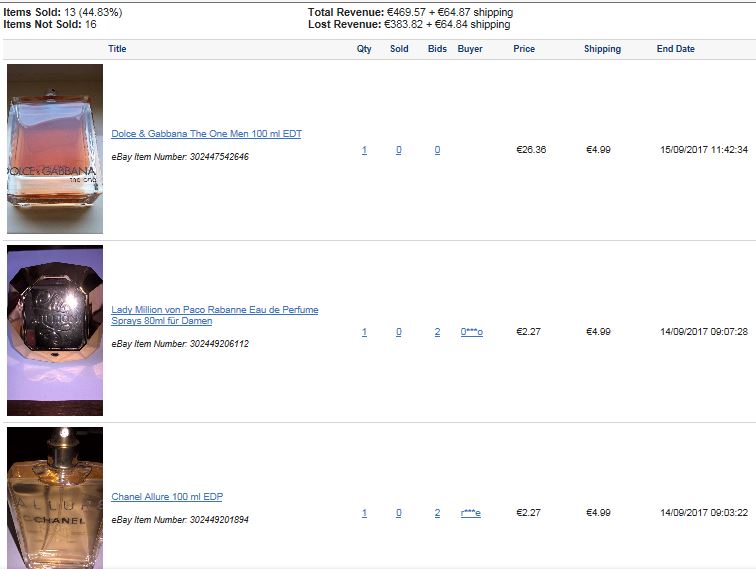Viewport: 756px width, 569px height.
Task: Click the quantity link for Dolce & Gabbana
Action: [364, 150]
